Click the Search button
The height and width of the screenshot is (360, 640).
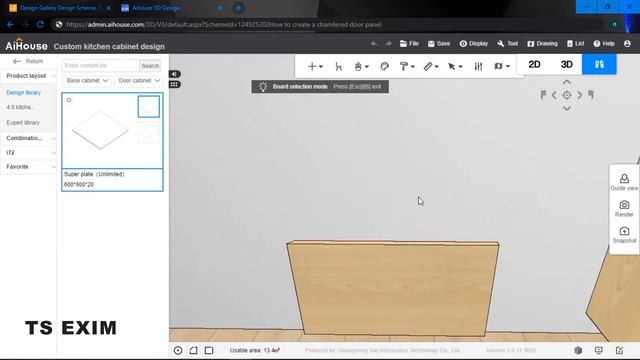150,66
